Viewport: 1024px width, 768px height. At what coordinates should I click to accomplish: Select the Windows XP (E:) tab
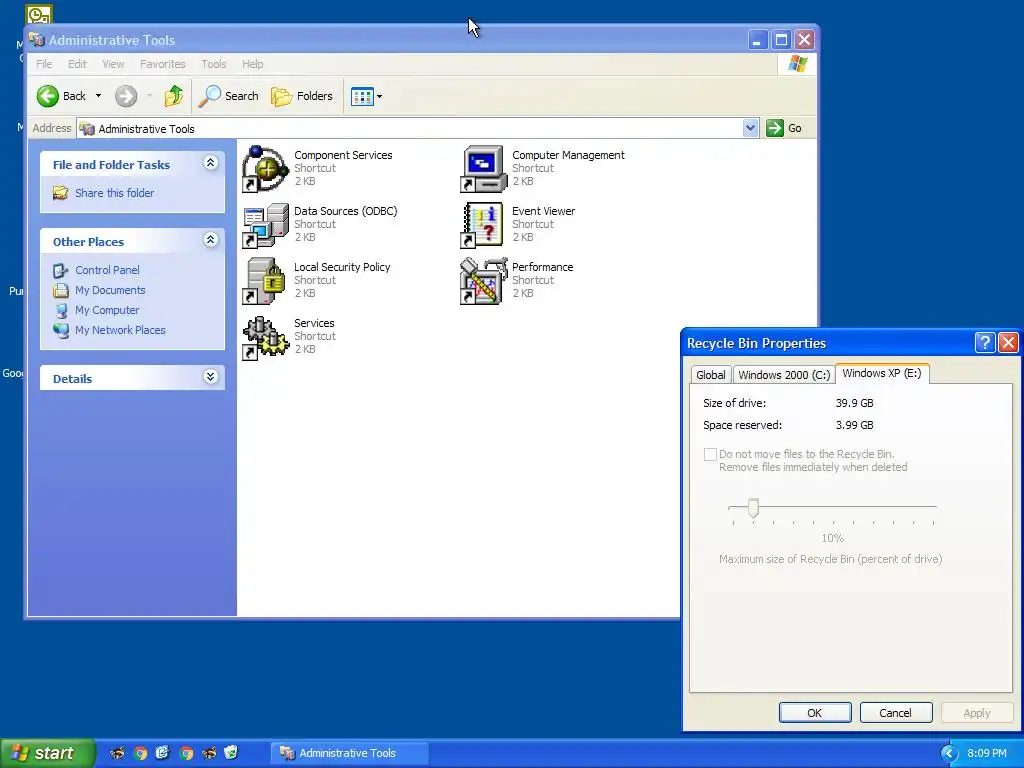click(x=882, y=373)
